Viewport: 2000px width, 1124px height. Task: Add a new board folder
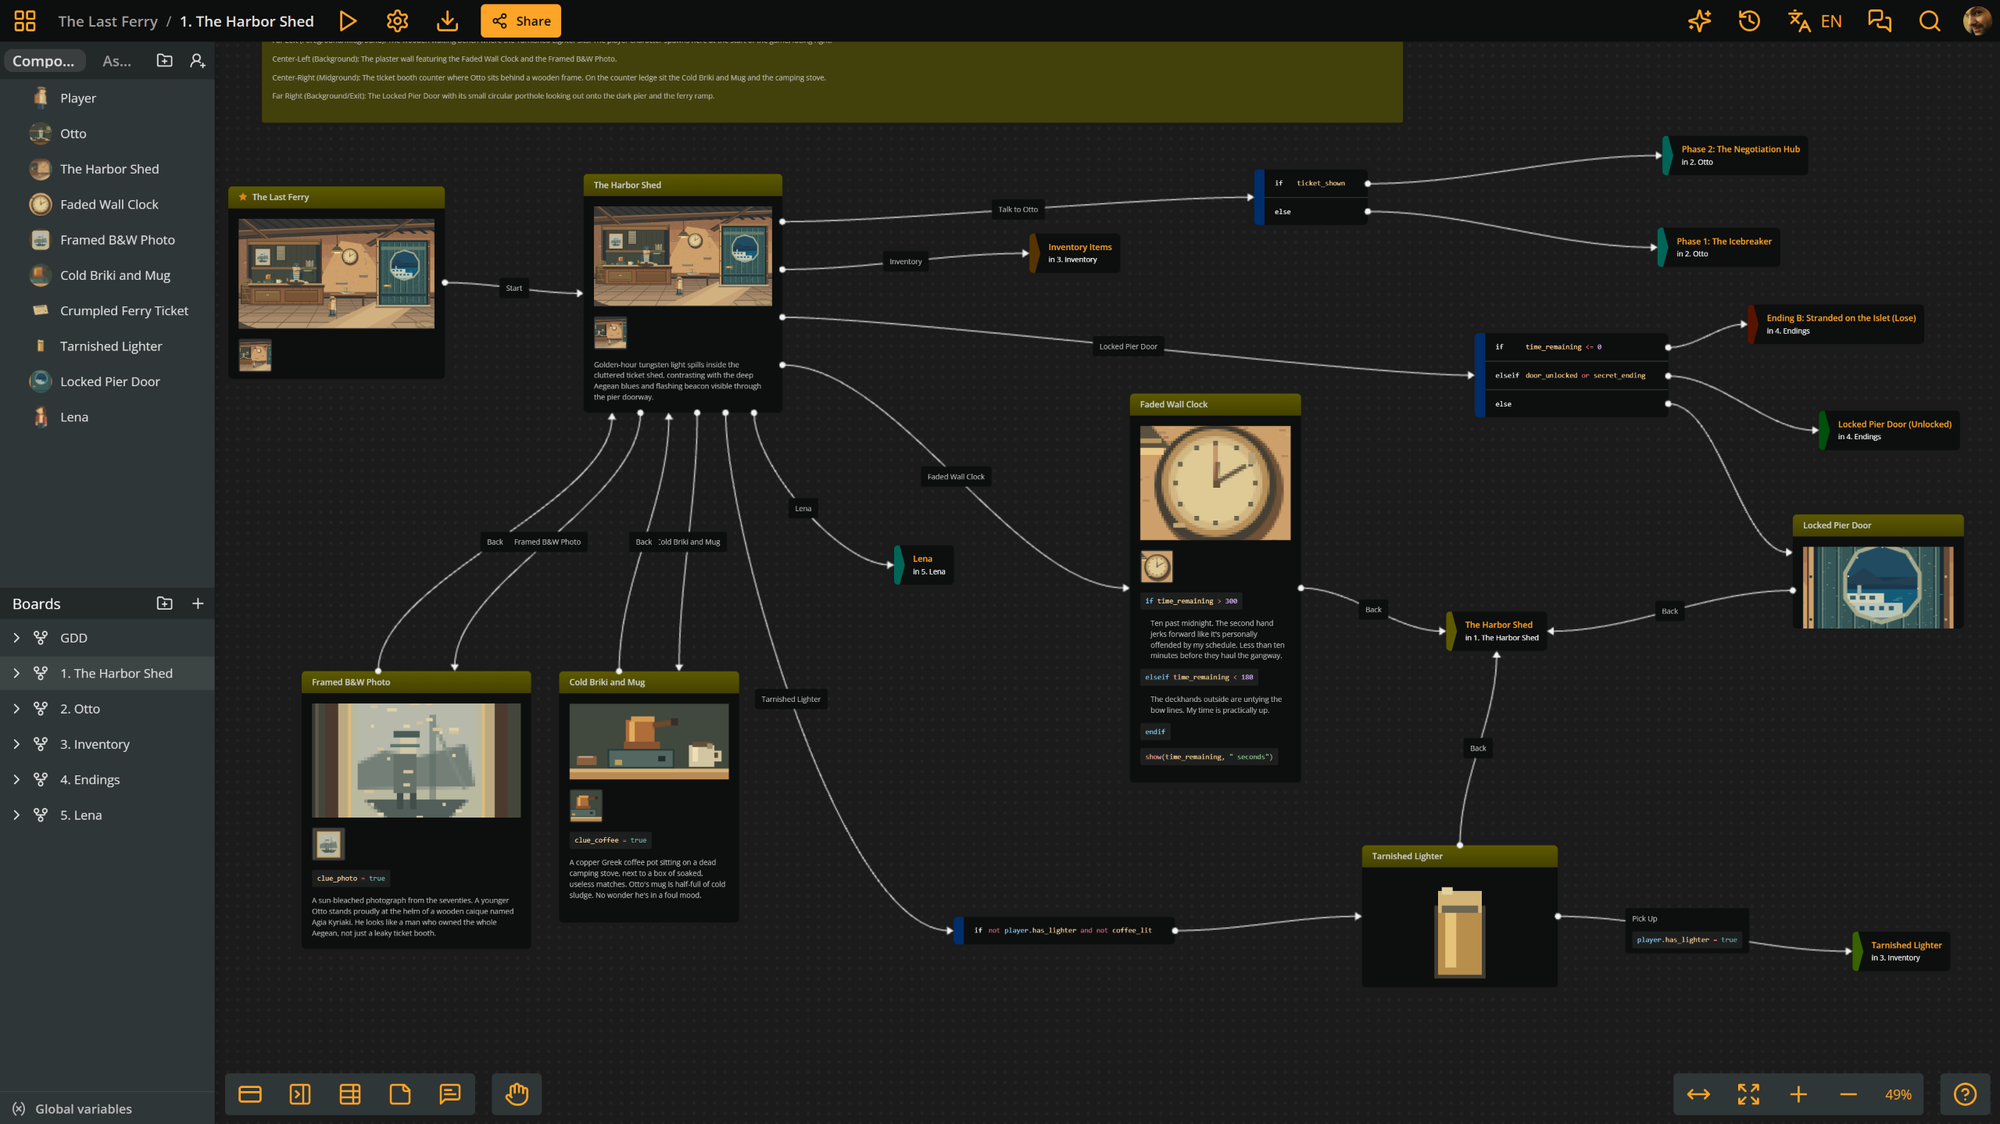(x=165, y=604)
